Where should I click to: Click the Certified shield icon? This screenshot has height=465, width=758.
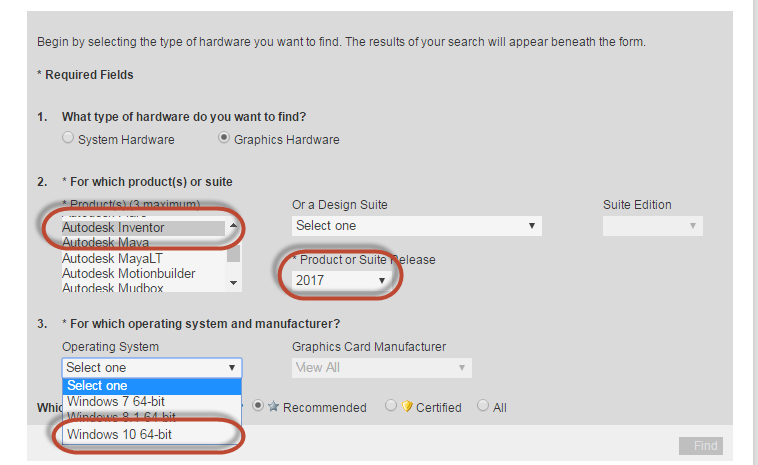tap(407, 407)
